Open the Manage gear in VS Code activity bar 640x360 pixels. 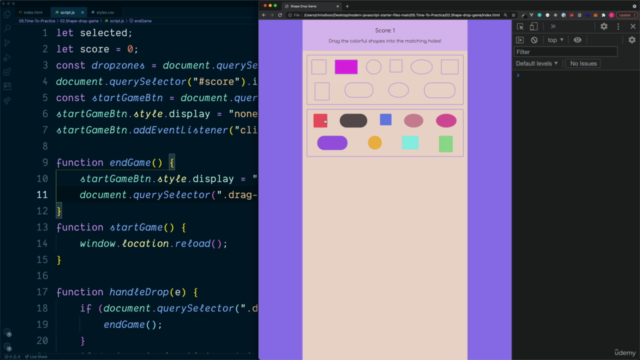point(7,347)
